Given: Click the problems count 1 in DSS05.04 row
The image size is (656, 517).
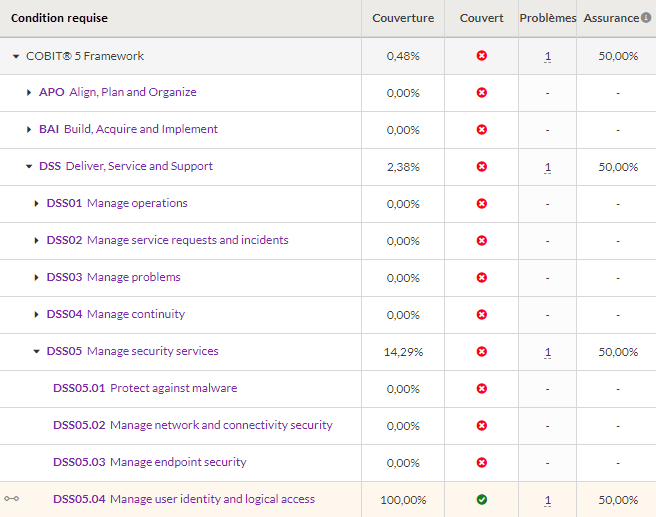Looking at the screenshot, I should tap(548, 500).
